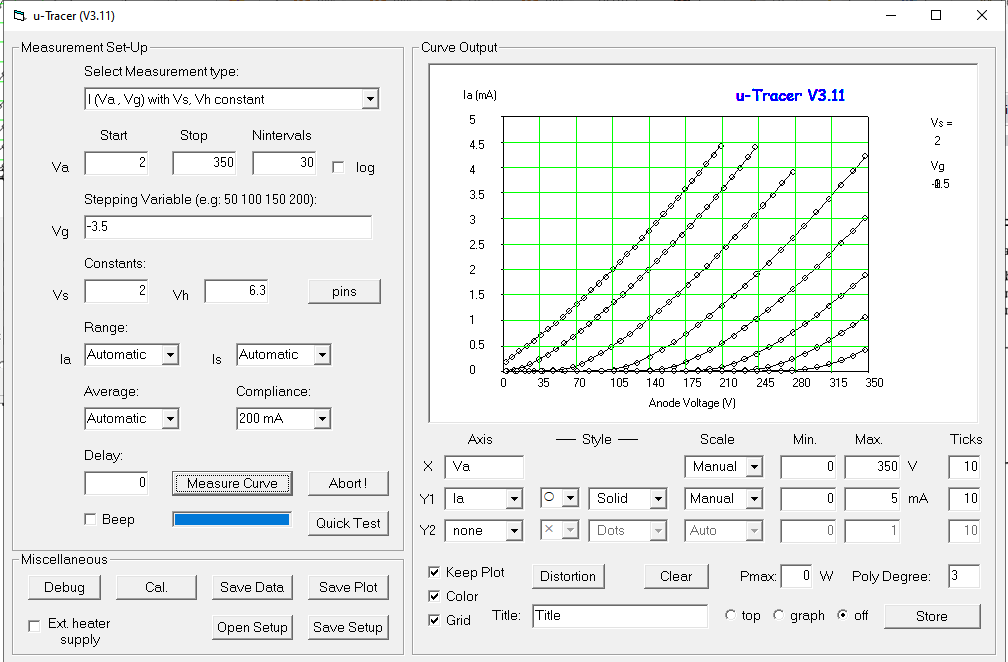The image size is (1008, 662).
Task: Toggle the Color checkbox
Action: 435,596
